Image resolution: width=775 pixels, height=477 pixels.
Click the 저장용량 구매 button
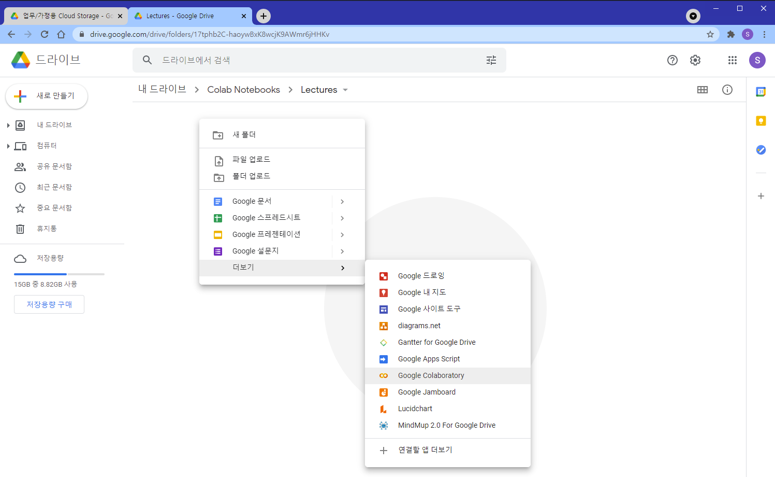point(49,304)
